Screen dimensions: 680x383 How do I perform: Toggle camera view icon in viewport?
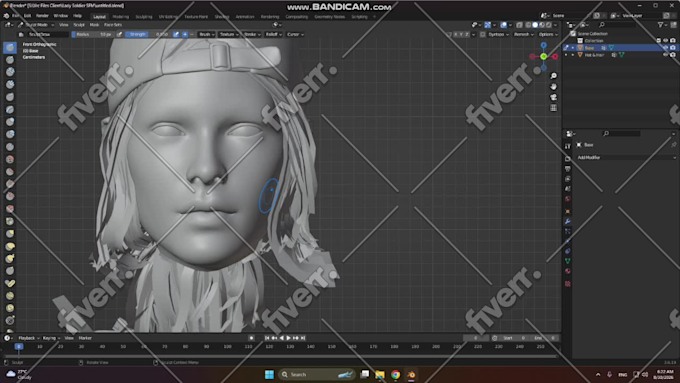[x=553, y=97]
